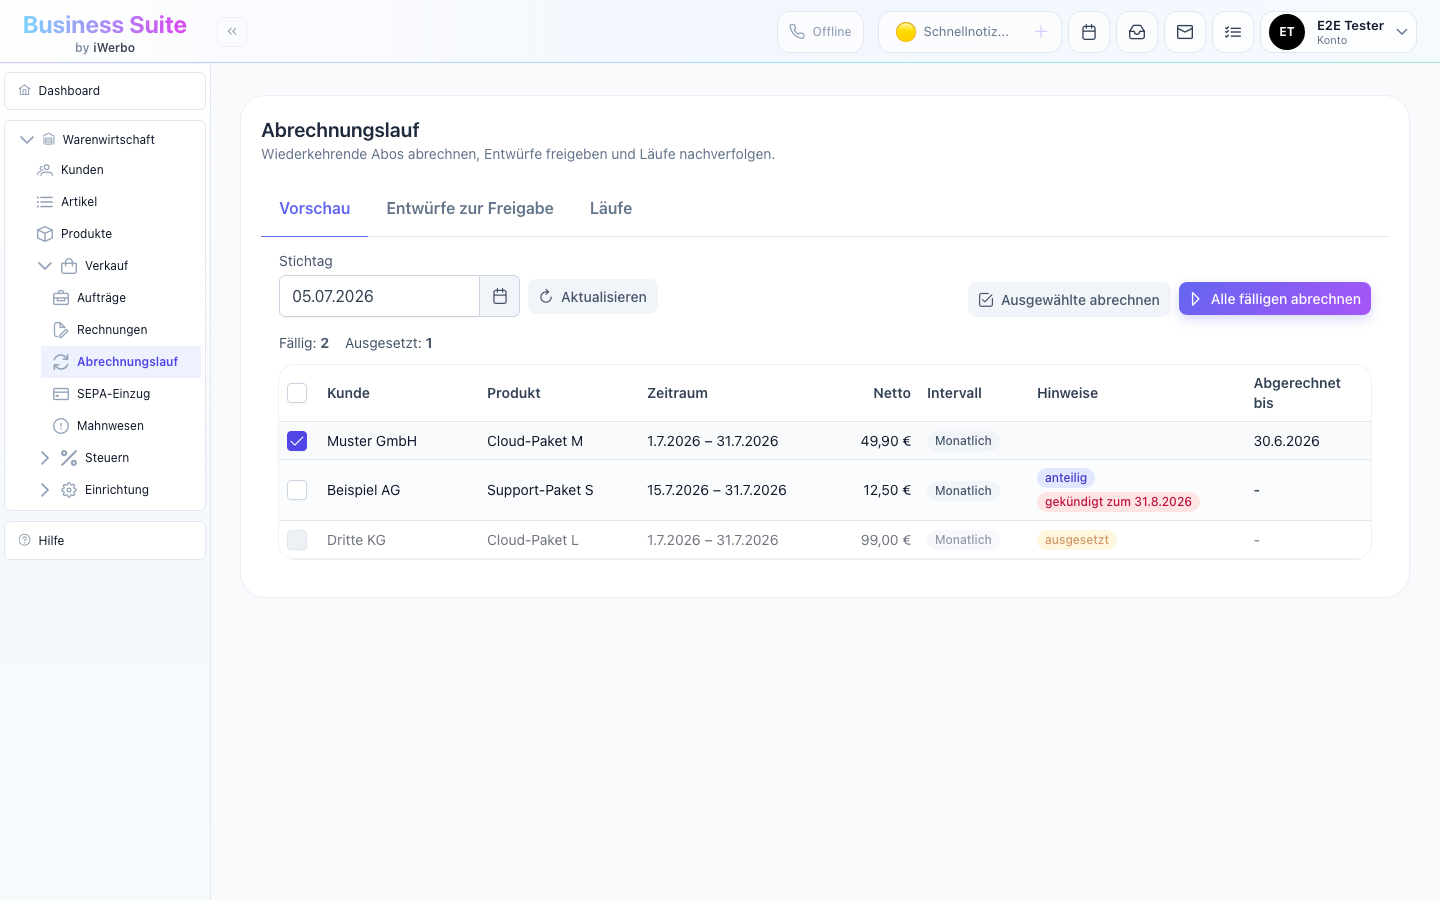Expand the Steuern section chevron
The image size is (1440, 900).
point(45,458)
